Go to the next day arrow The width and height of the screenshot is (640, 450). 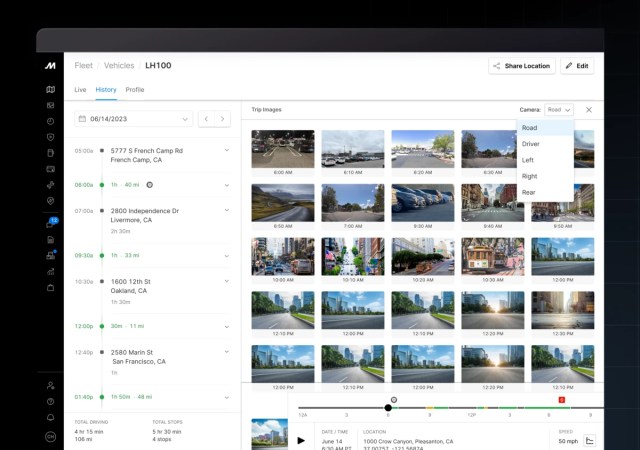[x=223, y=119]
